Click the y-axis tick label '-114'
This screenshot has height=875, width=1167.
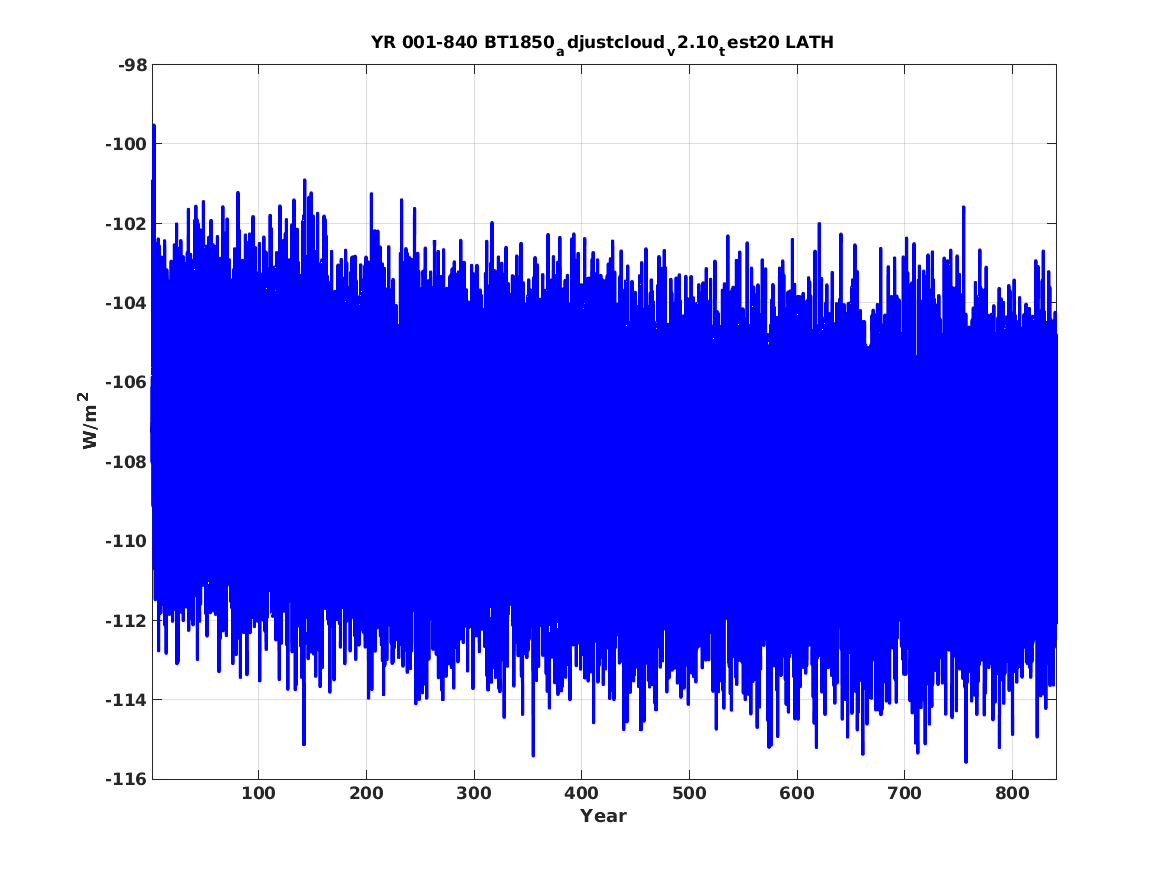pyautogui.click(x=126, y=700)
